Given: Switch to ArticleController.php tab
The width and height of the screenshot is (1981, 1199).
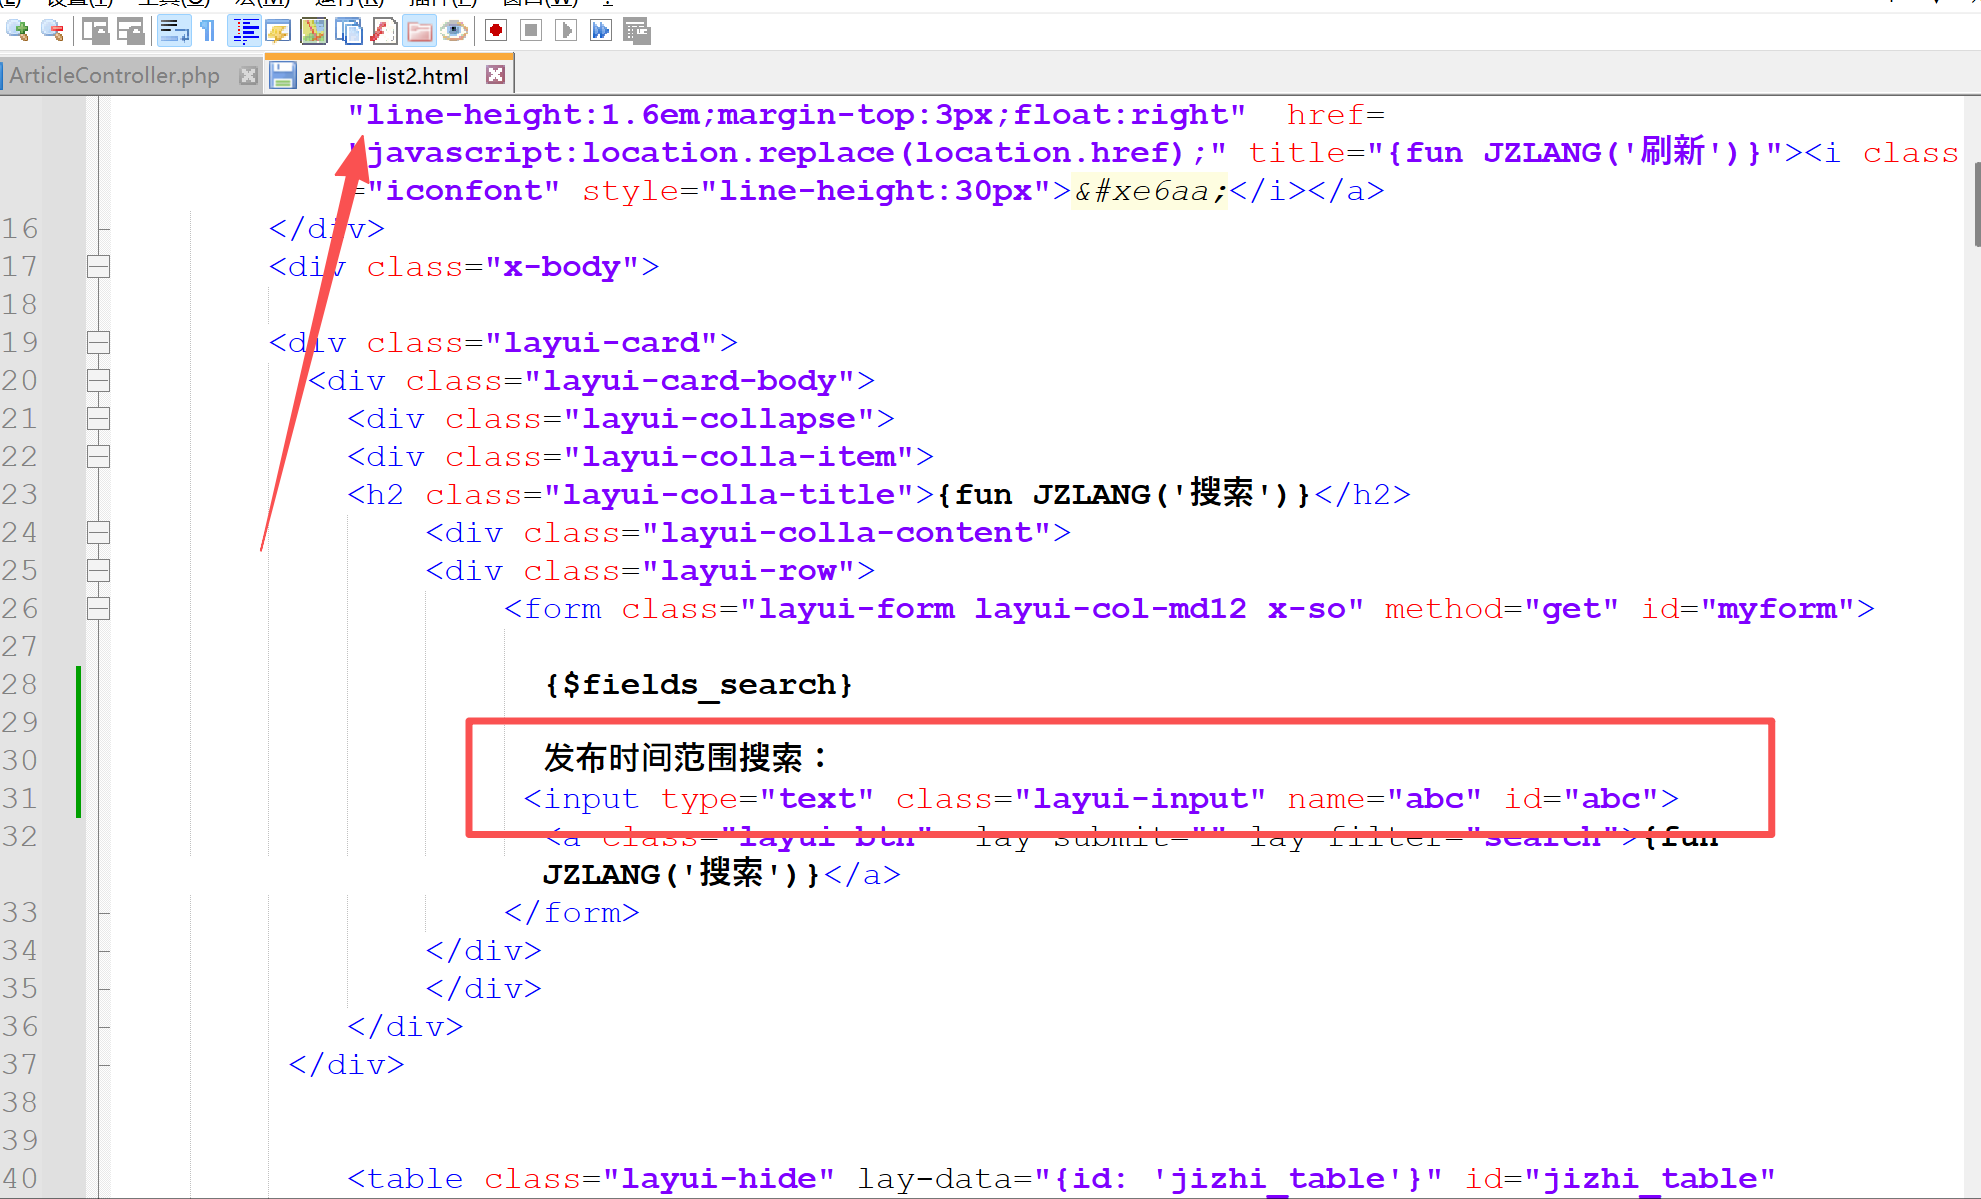Looking at the screenshot, I should [x=115, y=76].
